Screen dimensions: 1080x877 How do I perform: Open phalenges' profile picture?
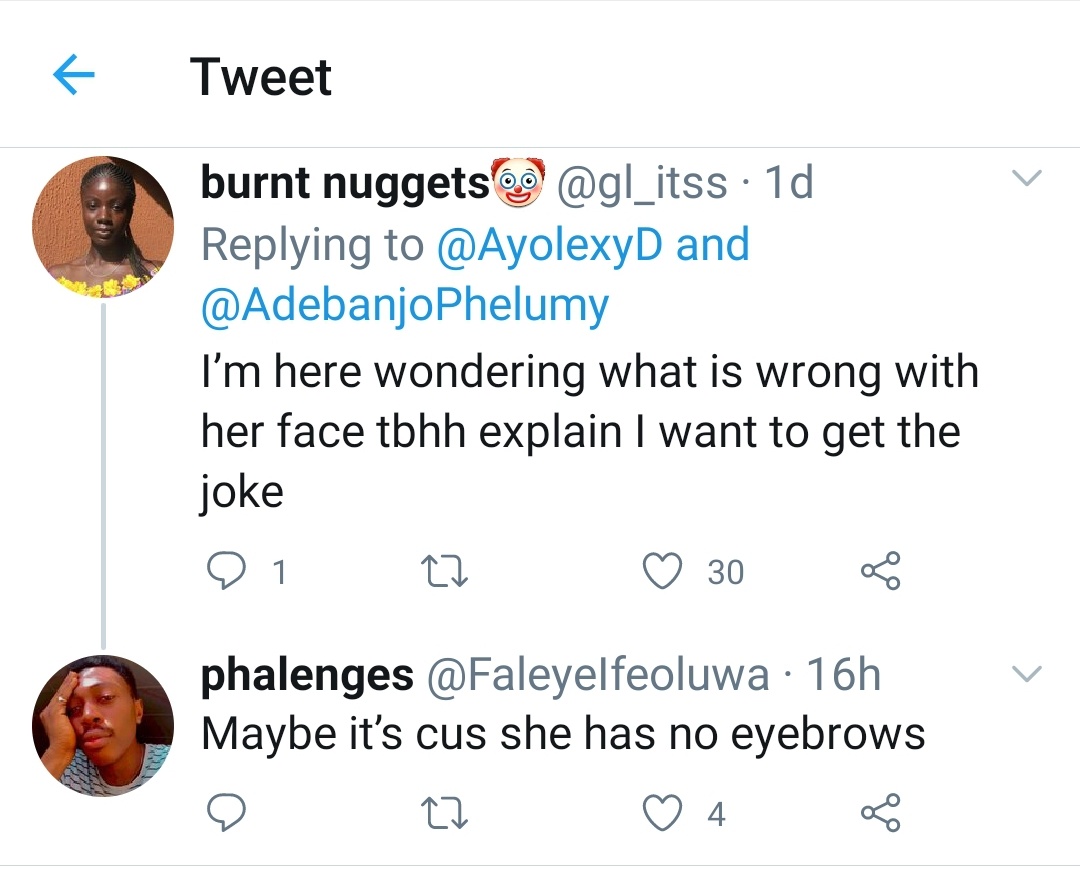coord(103,725)
